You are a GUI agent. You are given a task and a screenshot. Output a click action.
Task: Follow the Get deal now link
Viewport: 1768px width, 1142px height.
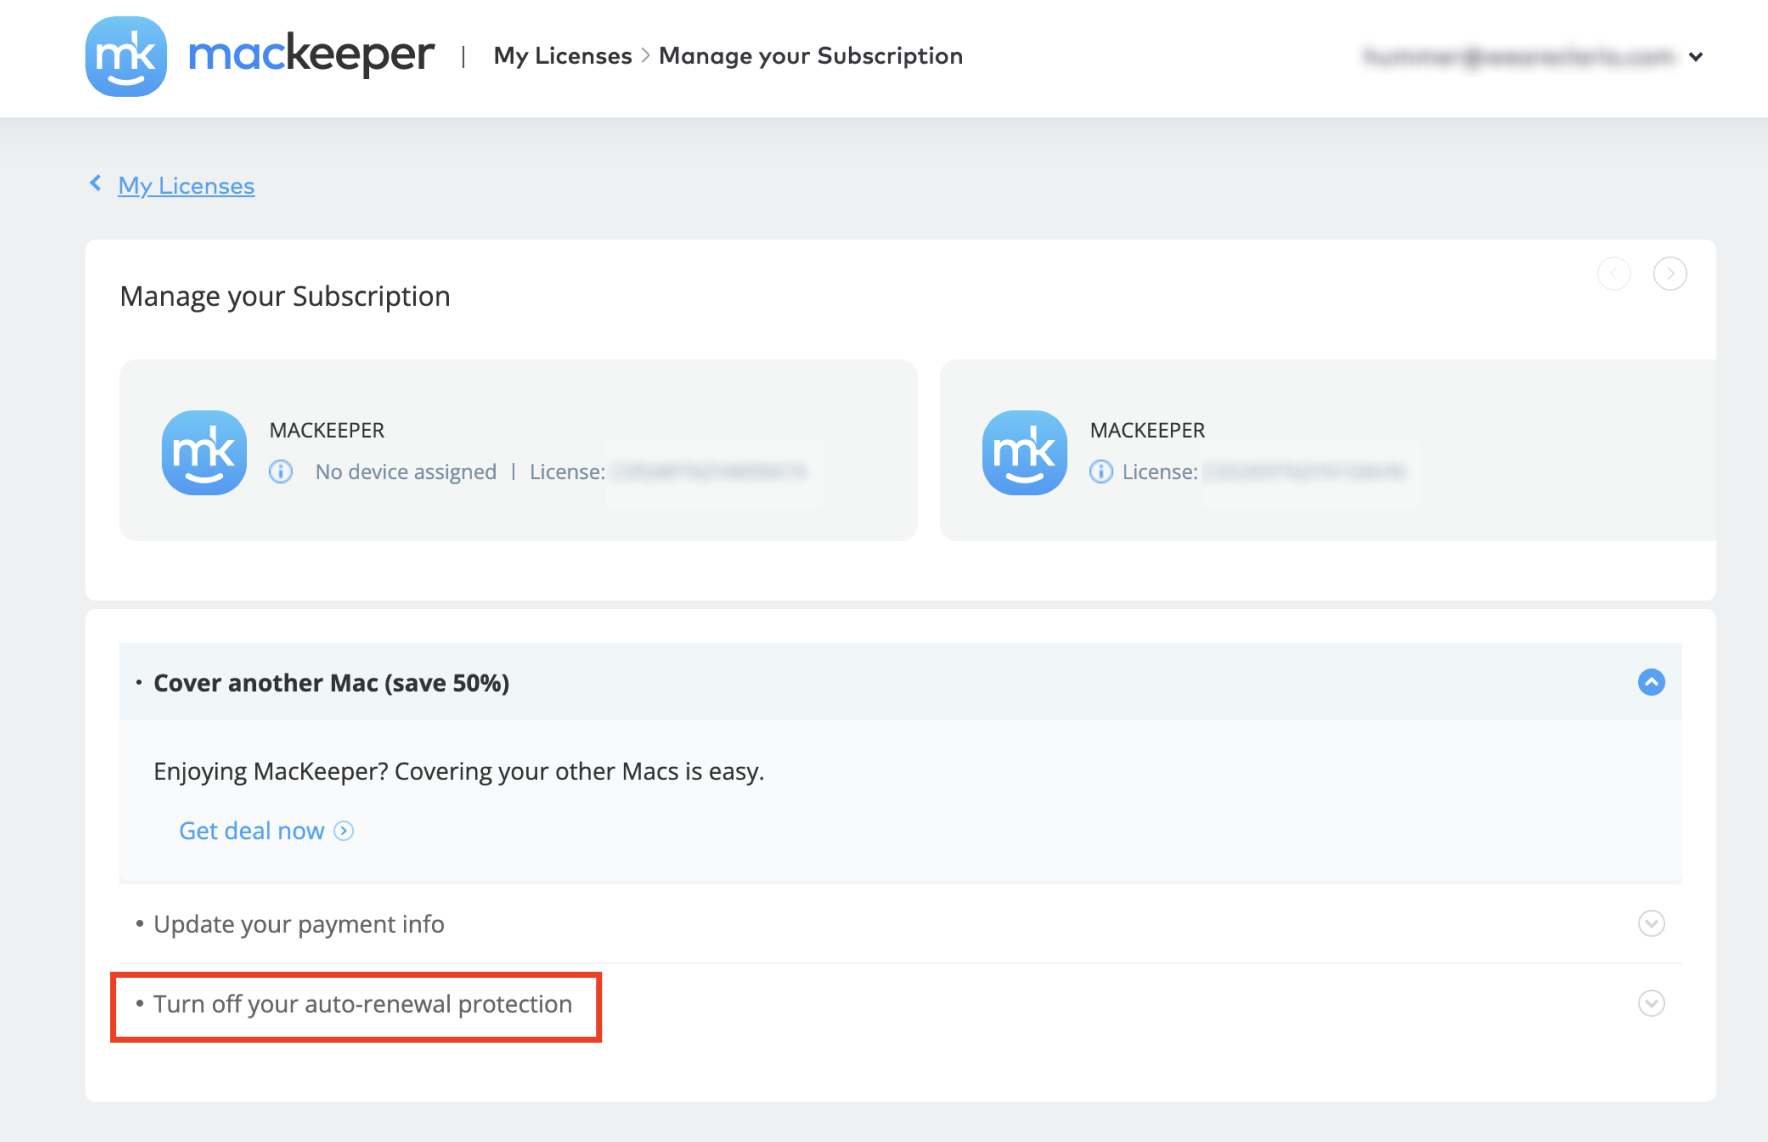(x=252, y=831)
